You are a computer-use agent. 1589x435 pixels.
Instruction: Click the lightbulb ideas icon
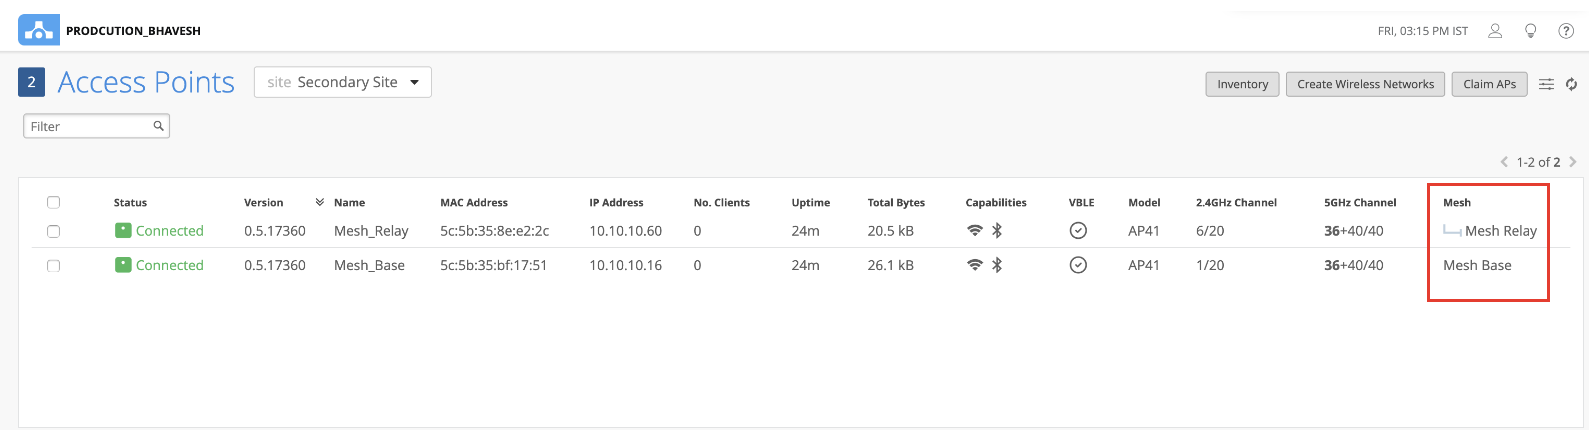1530,31
